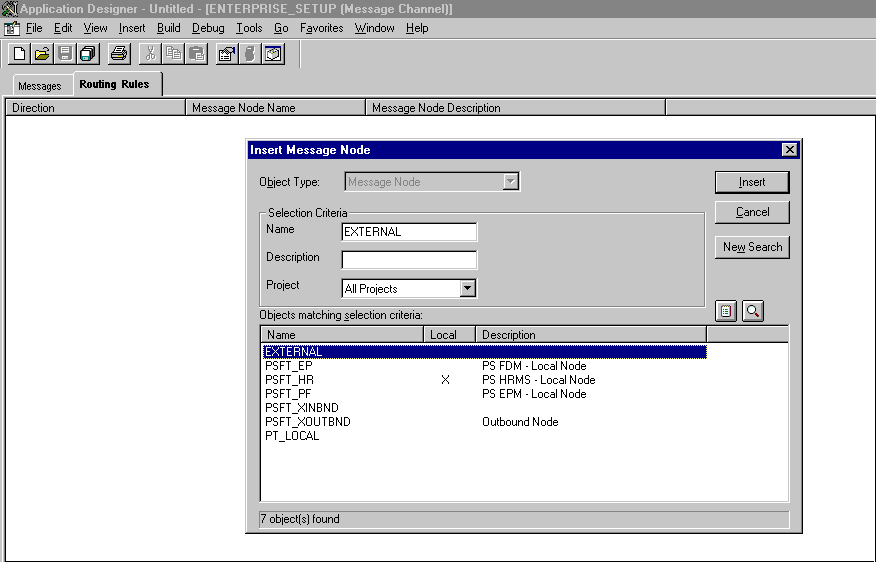Viewport: 876px width, 562px height.
Task: Open the Favorites menu
Action: pos(322,28)
